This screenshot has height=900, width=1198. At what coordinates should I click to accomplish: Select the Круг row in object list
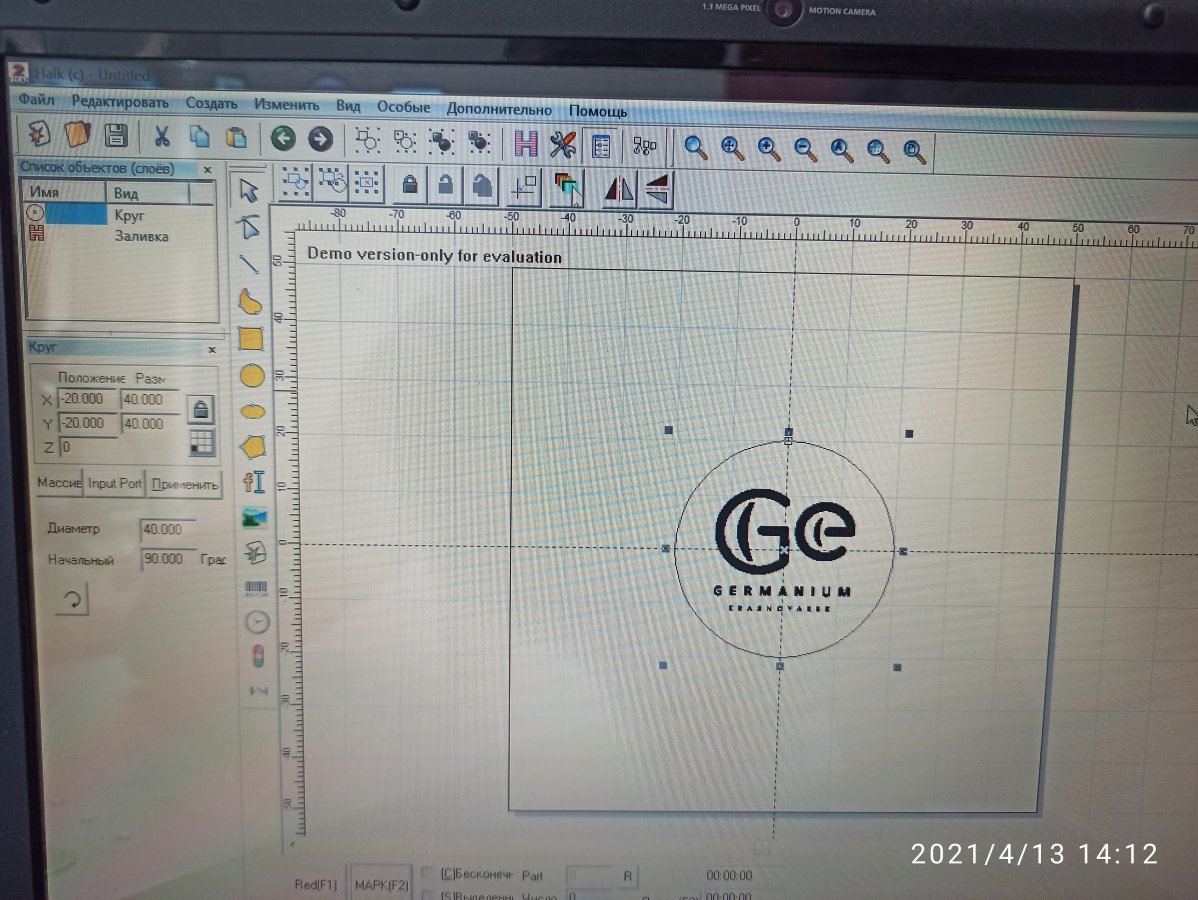119,215
